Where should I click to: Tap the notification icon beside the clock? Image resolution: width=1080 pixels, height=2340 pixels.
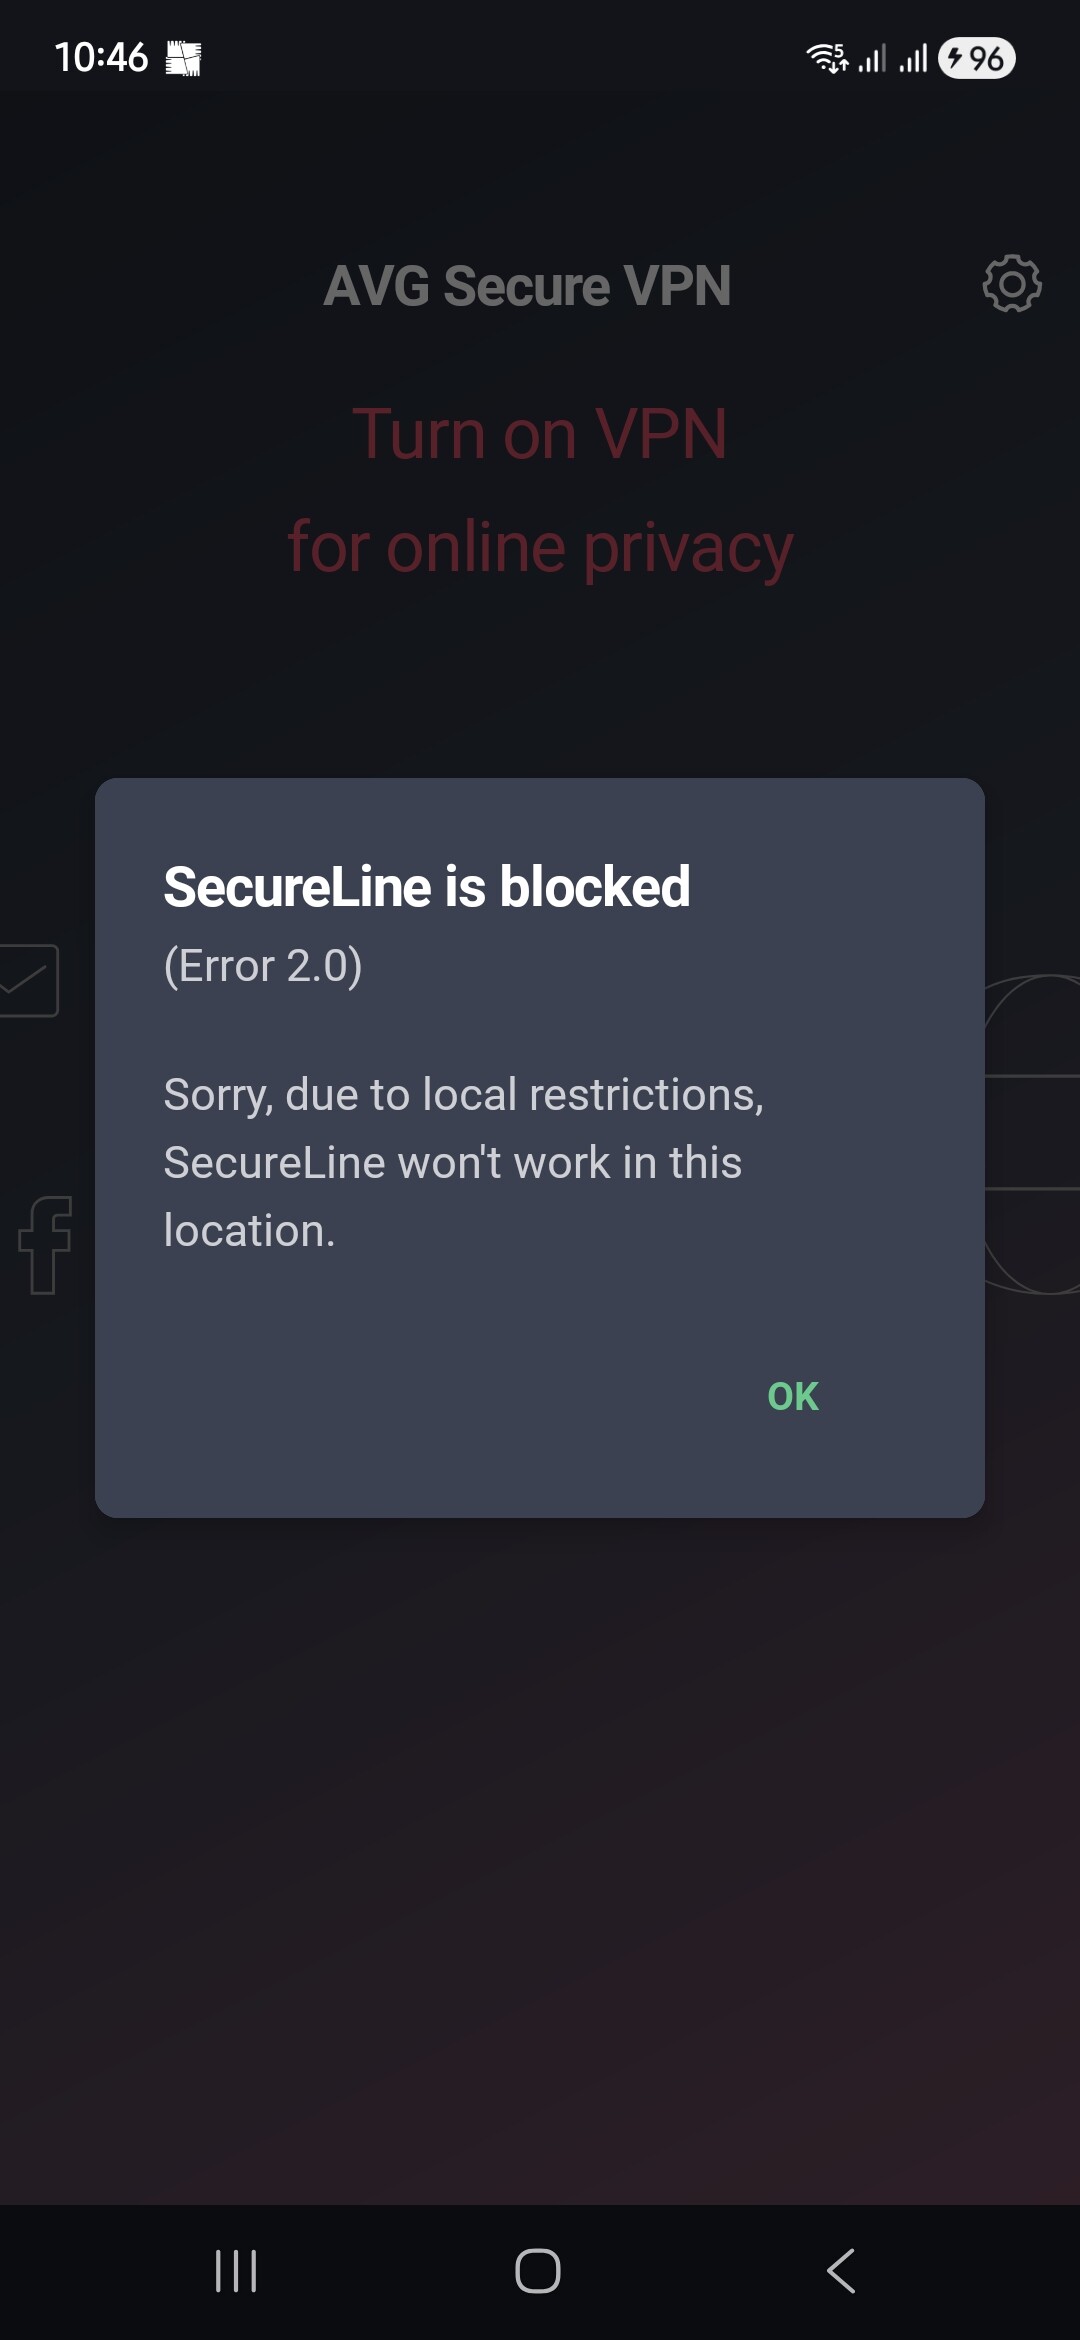click(183, 59)
